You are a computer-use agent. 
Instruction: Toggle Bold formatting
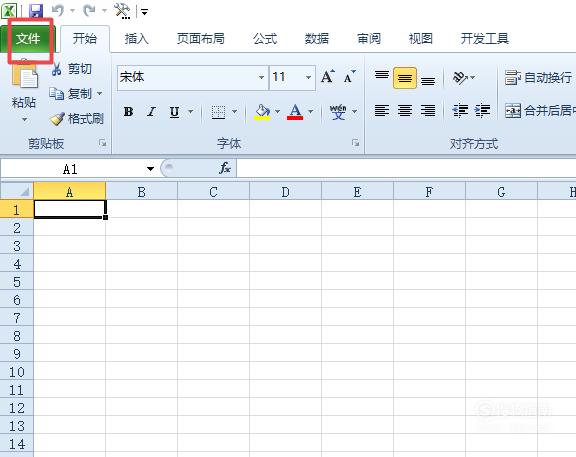click(x=128, y=112)
